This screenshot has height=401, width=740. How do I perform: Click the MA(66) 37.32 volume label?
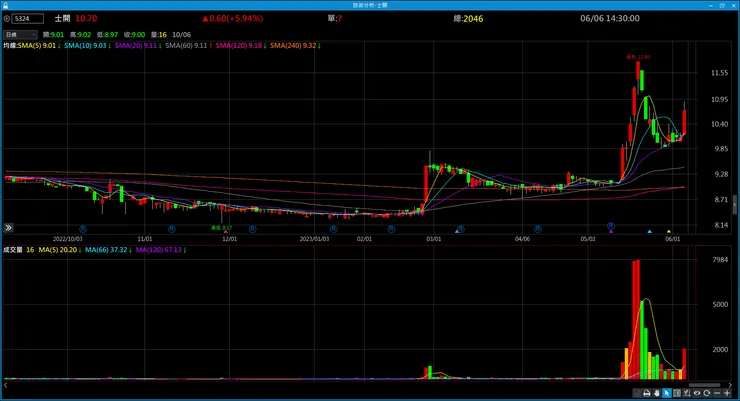pos(108,250)
